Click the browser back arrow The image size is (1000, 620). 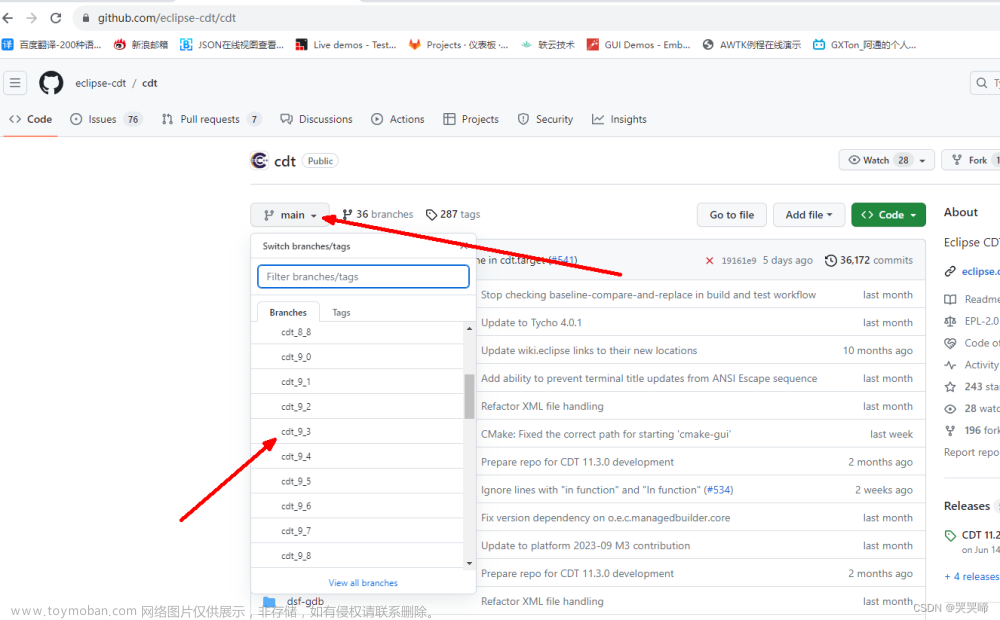(8, 18)
